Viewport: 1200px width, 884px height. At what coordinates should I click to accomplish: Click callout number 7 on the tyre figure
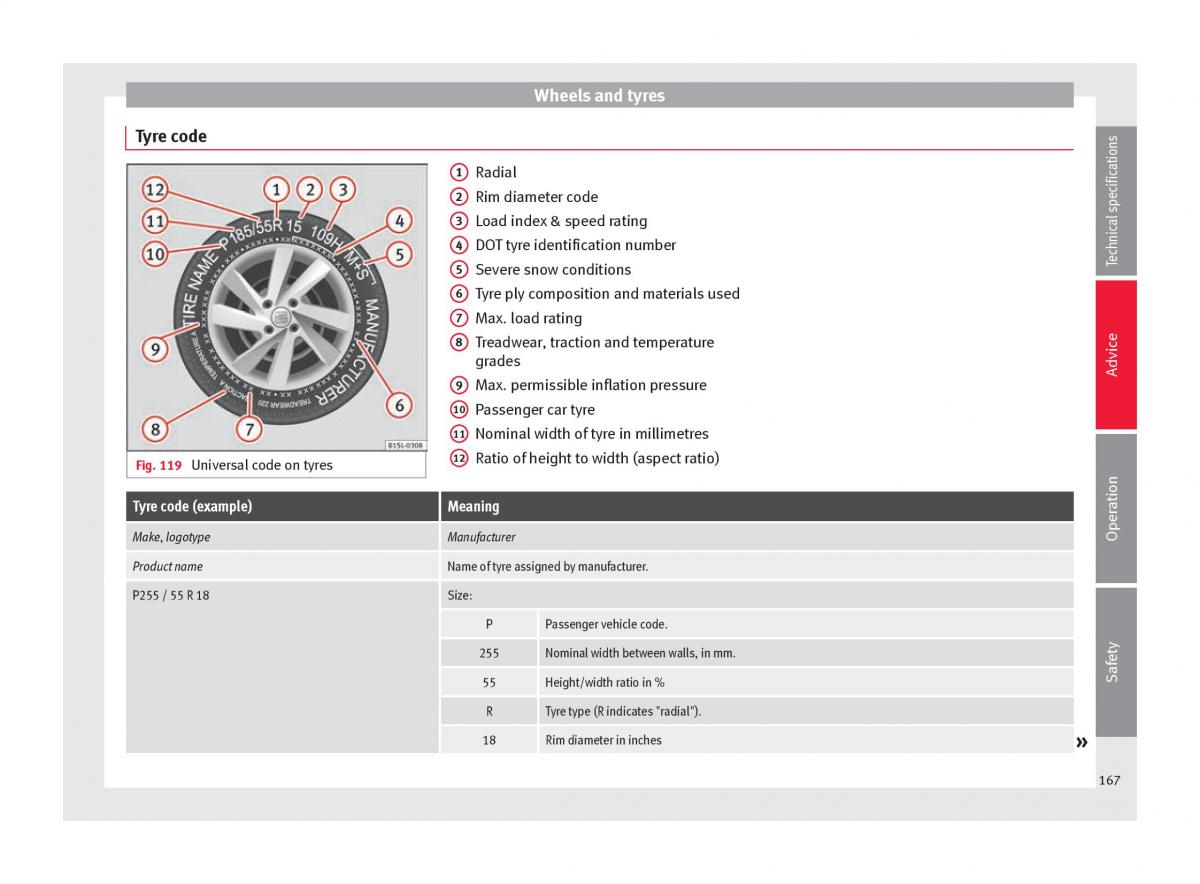(249, 430)
